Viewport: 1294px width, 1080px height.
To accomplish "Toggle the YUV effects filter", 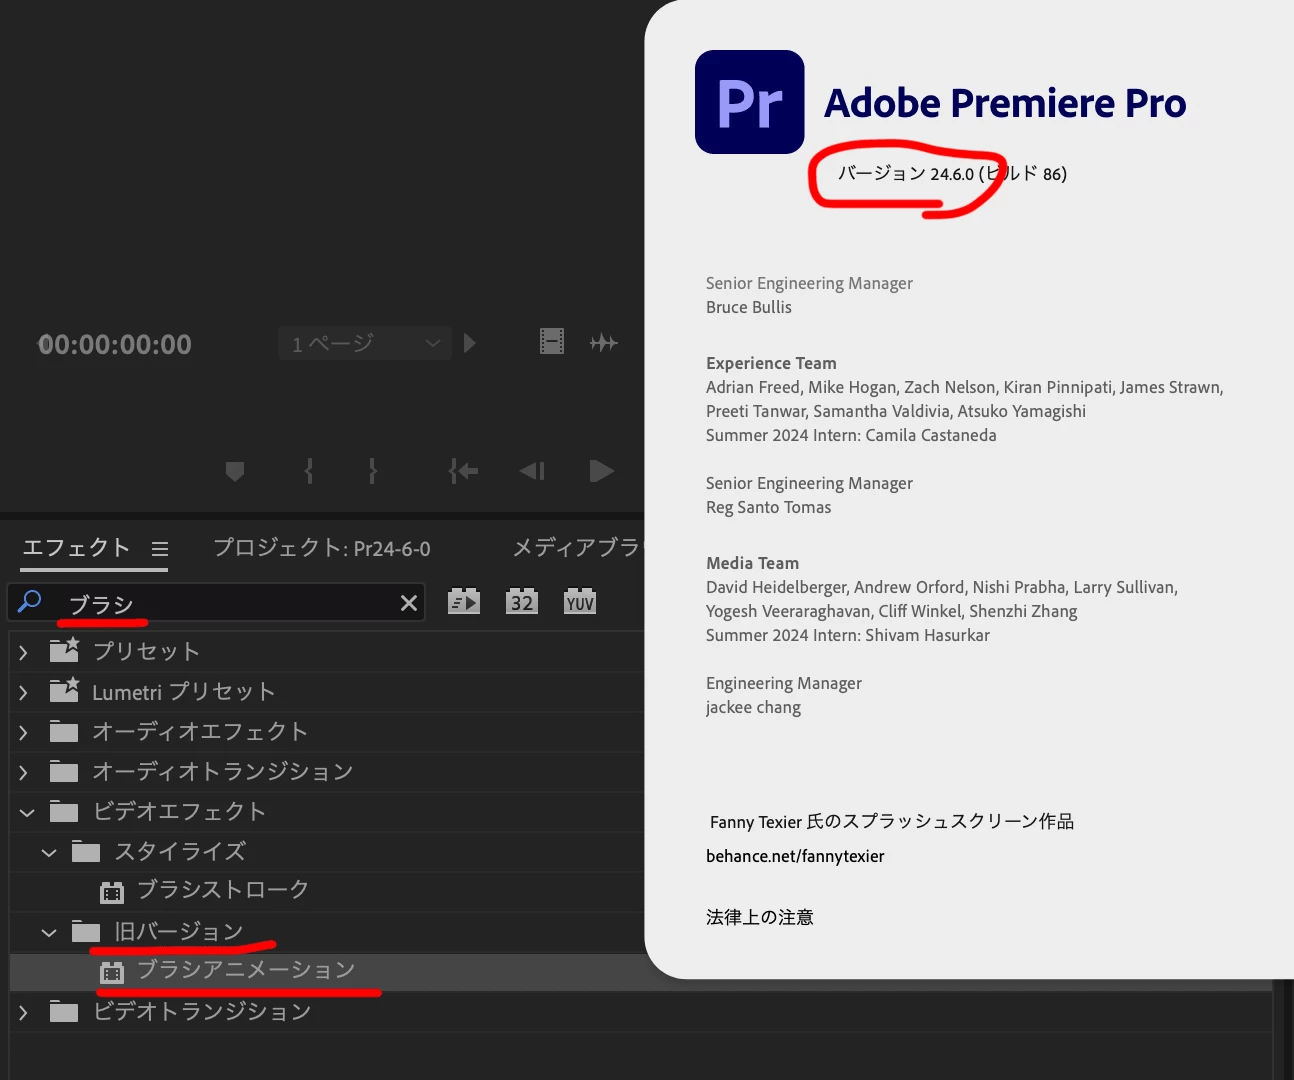I will coord(580,602).
